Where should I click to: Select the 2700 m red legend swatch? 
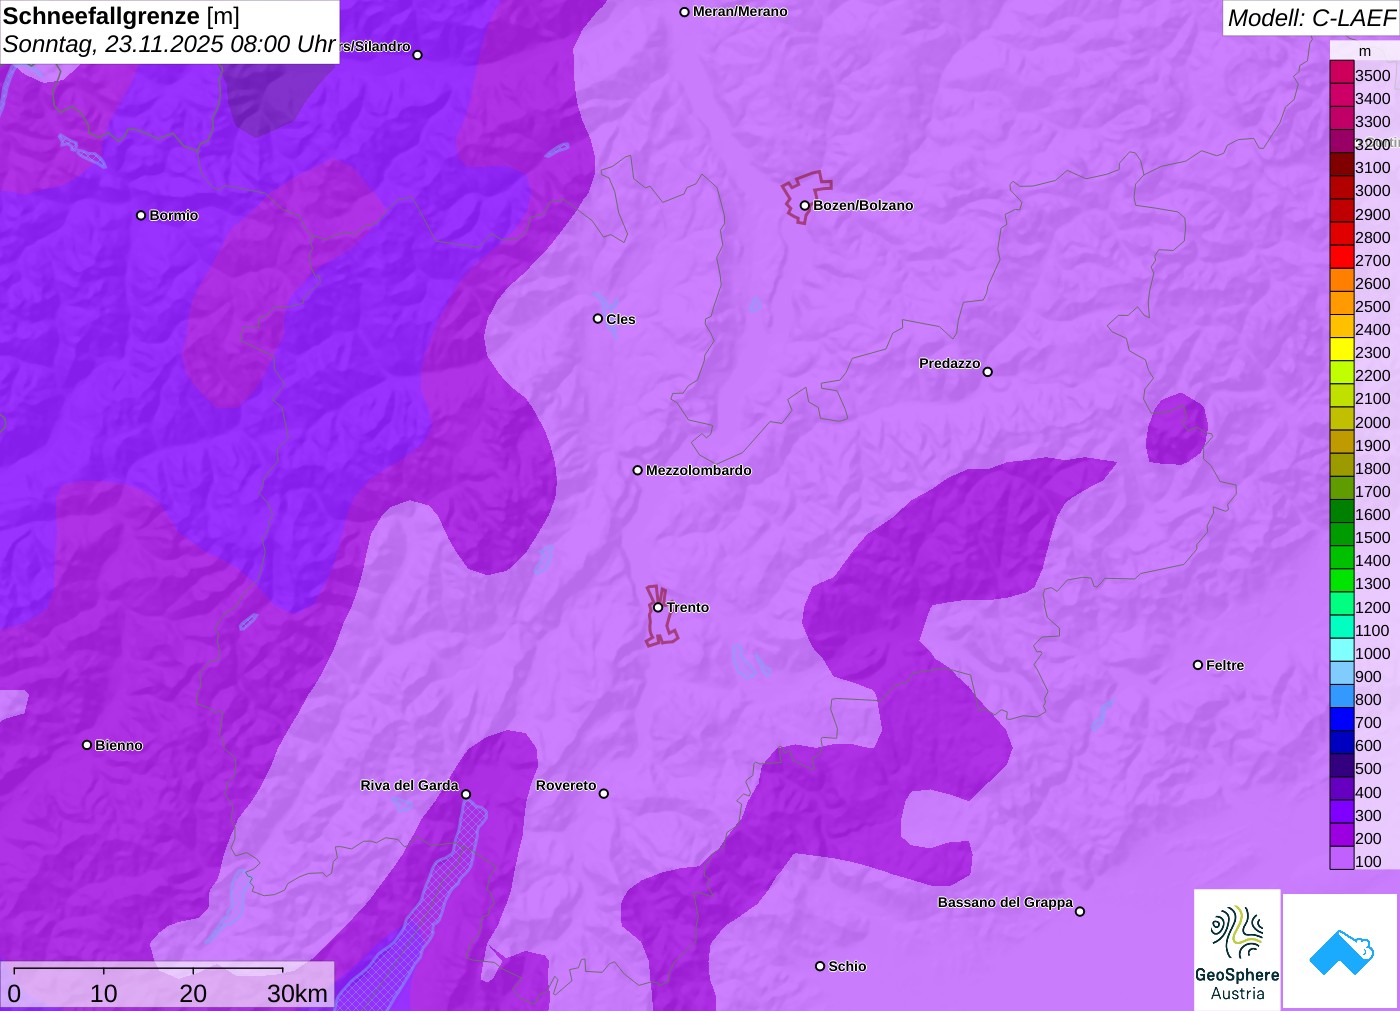(1342, 257)
